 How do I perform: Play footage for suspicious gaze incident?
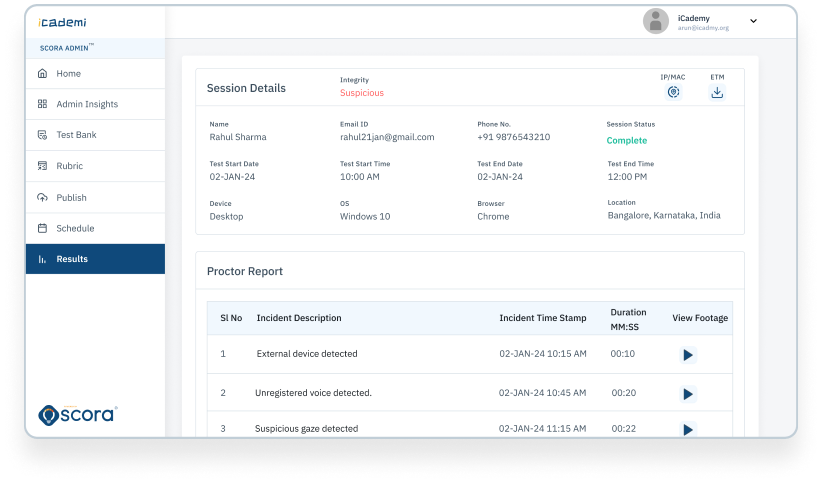[687, 429]
